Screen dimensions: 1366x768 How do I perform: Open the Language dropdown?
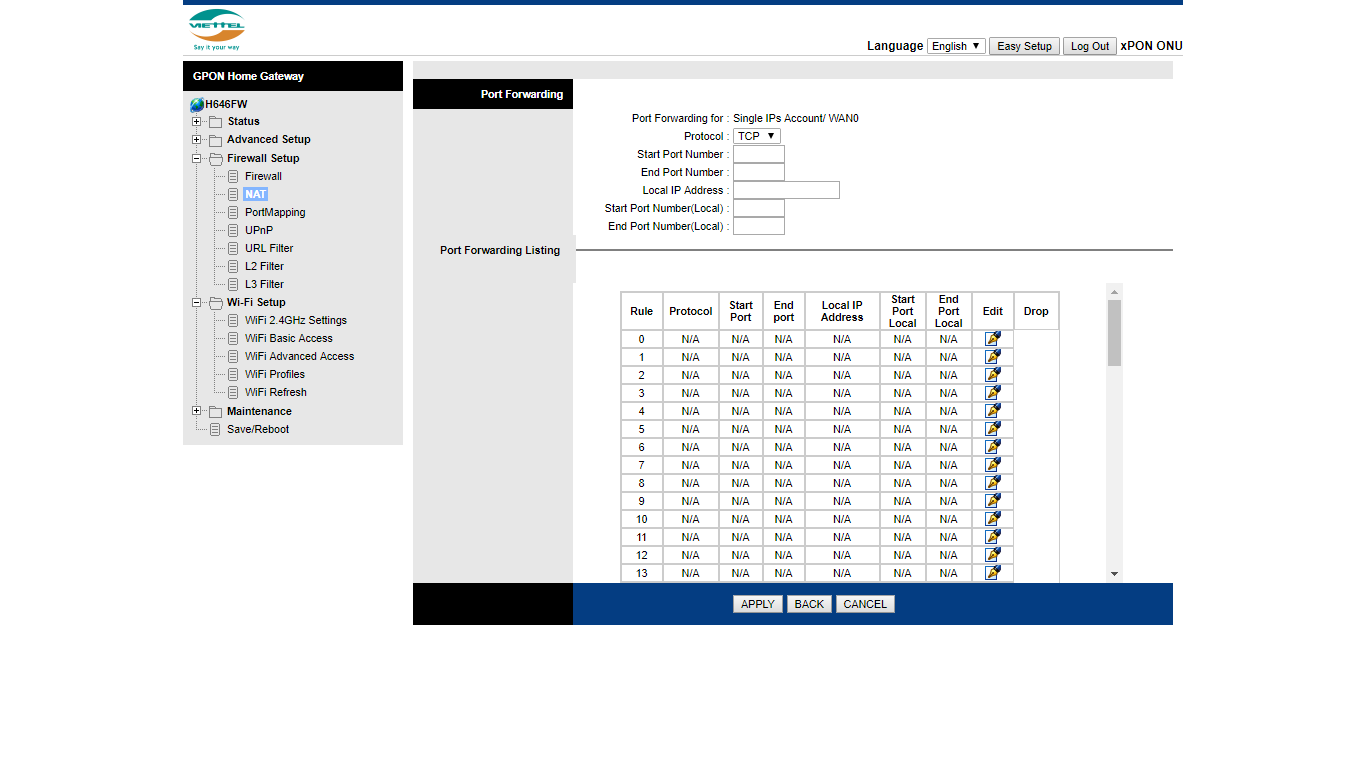point(956,46)
